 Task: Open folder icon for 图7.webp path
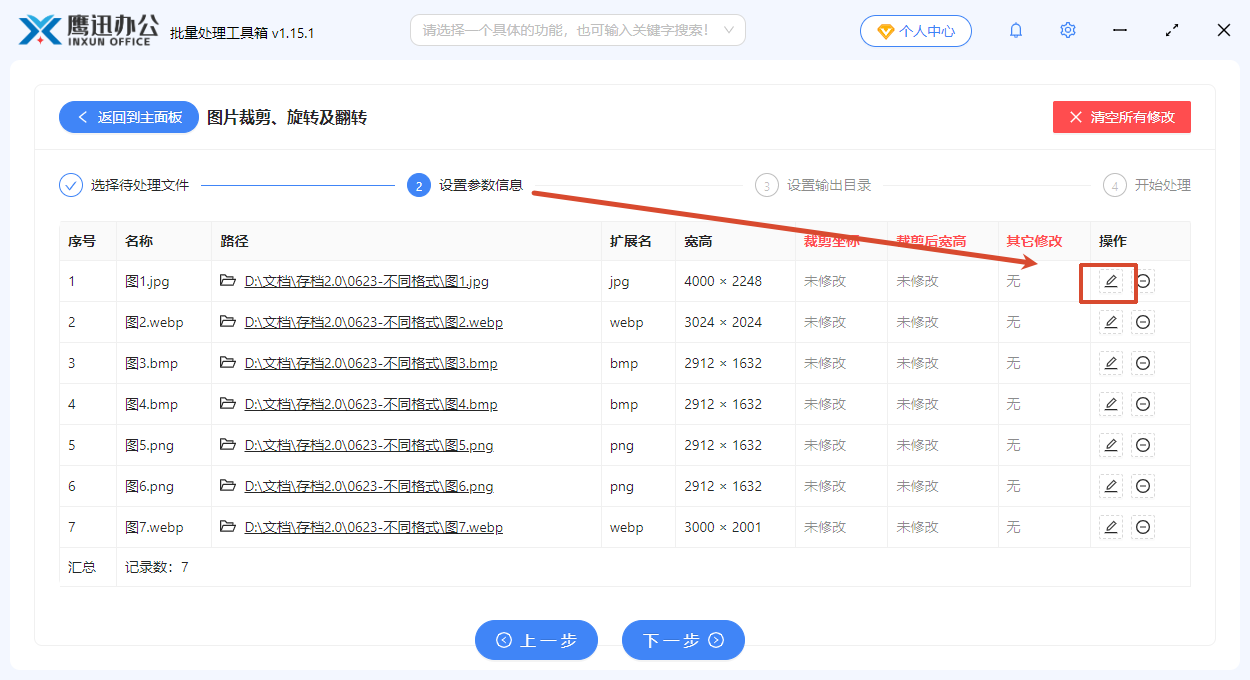(x=228, y=527)
